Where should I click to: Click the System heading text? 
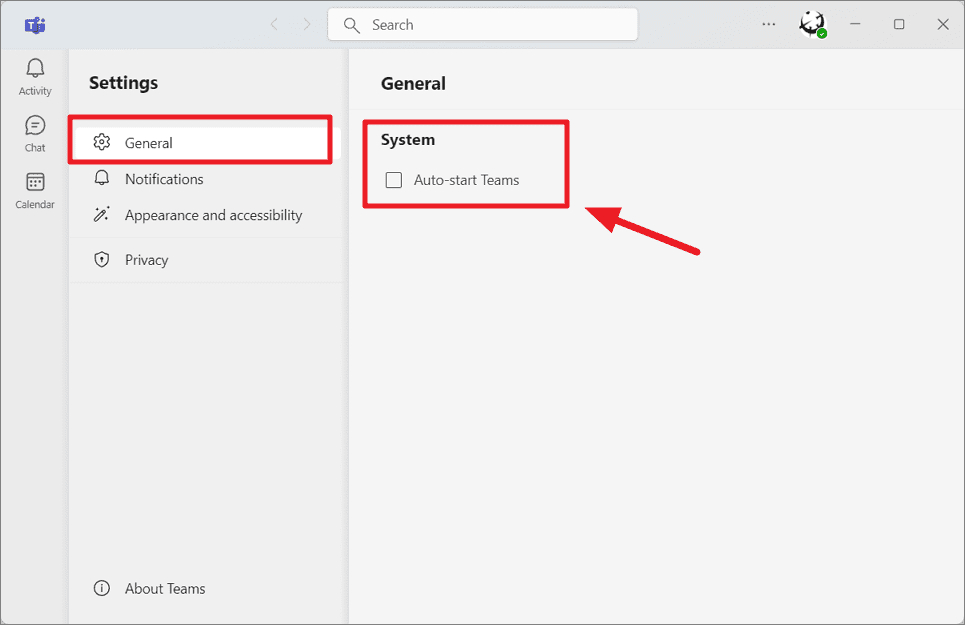click(408, 140)
